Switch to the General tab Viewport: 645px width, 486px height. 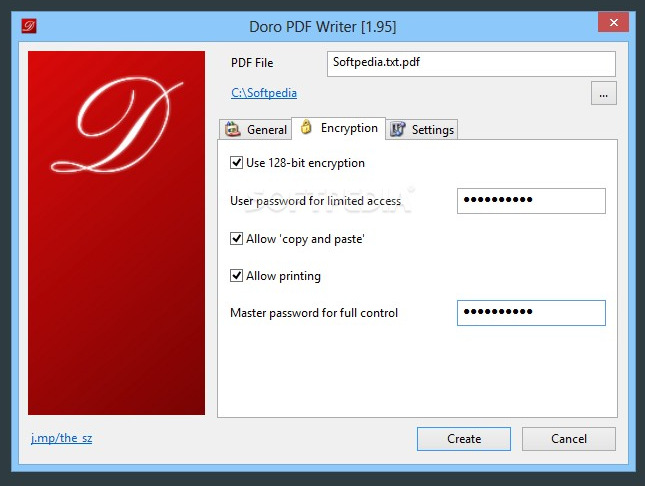255,130
